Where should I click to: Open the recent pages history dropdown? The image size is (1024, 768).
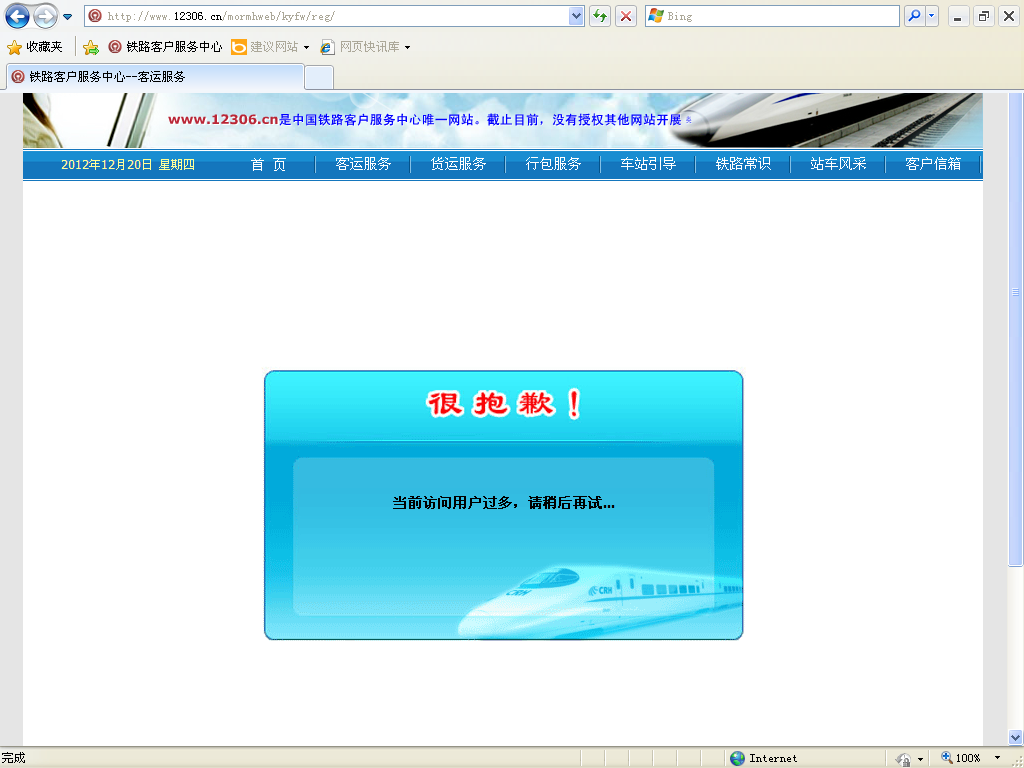[x=67, y=16]
